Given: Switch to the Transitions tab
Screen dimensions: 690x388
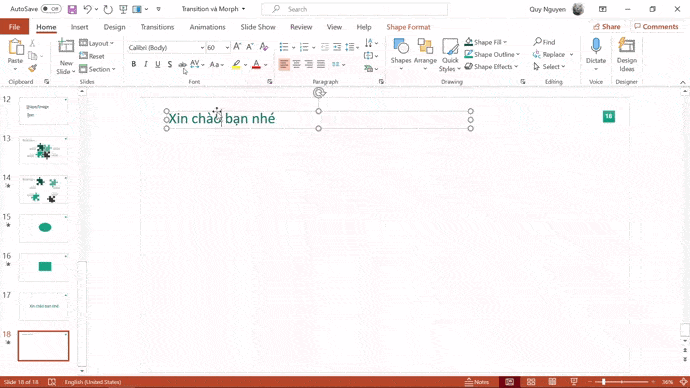Looking at the screenshot, I should click(x=157, y=27).
